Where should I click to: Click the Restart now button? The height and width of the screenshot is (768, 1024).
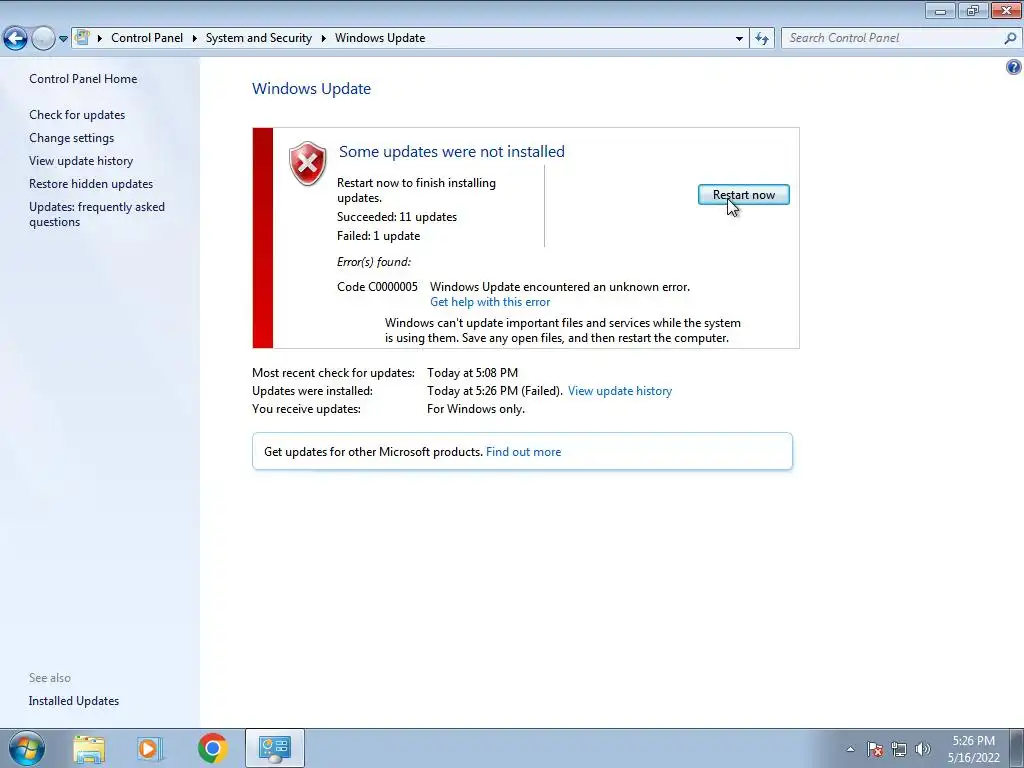pos(743,195)
